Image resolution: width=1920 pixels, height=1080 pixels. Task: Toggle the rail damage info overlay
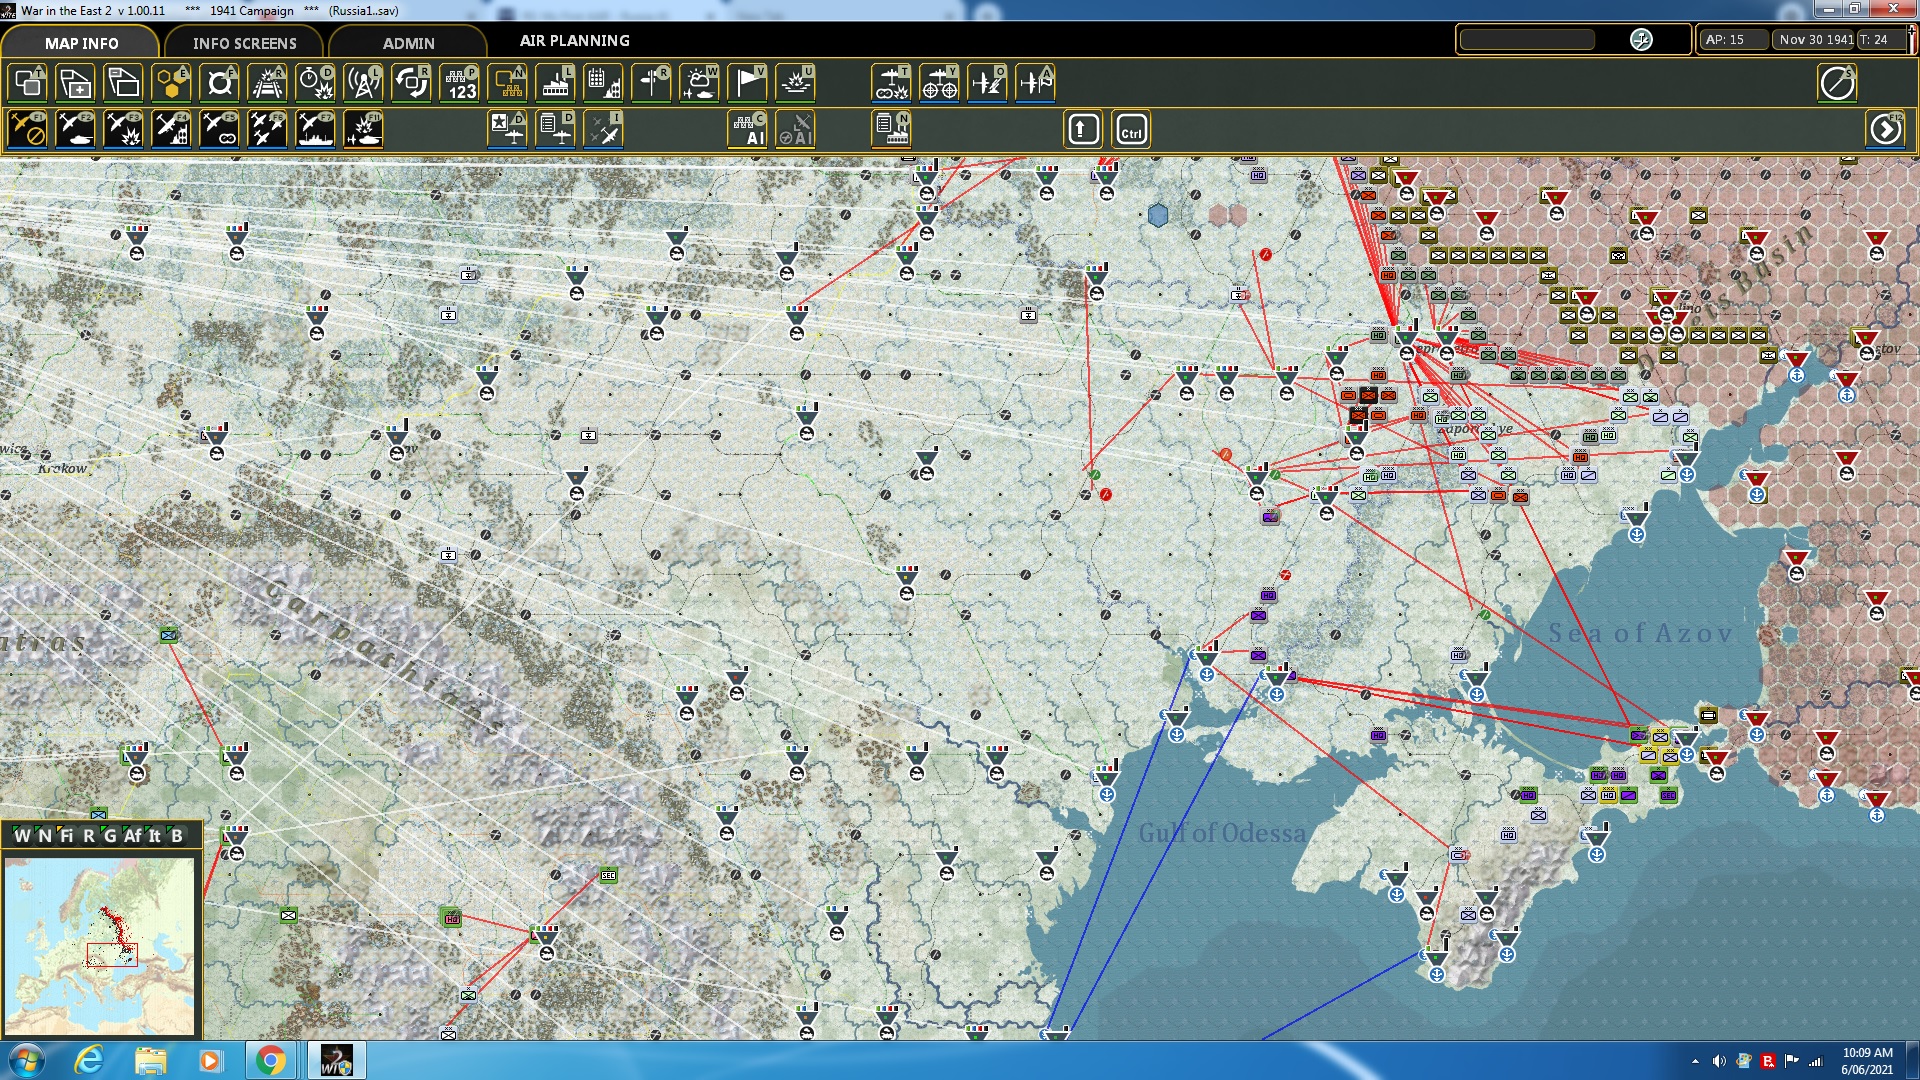click(x=267, y=83)
